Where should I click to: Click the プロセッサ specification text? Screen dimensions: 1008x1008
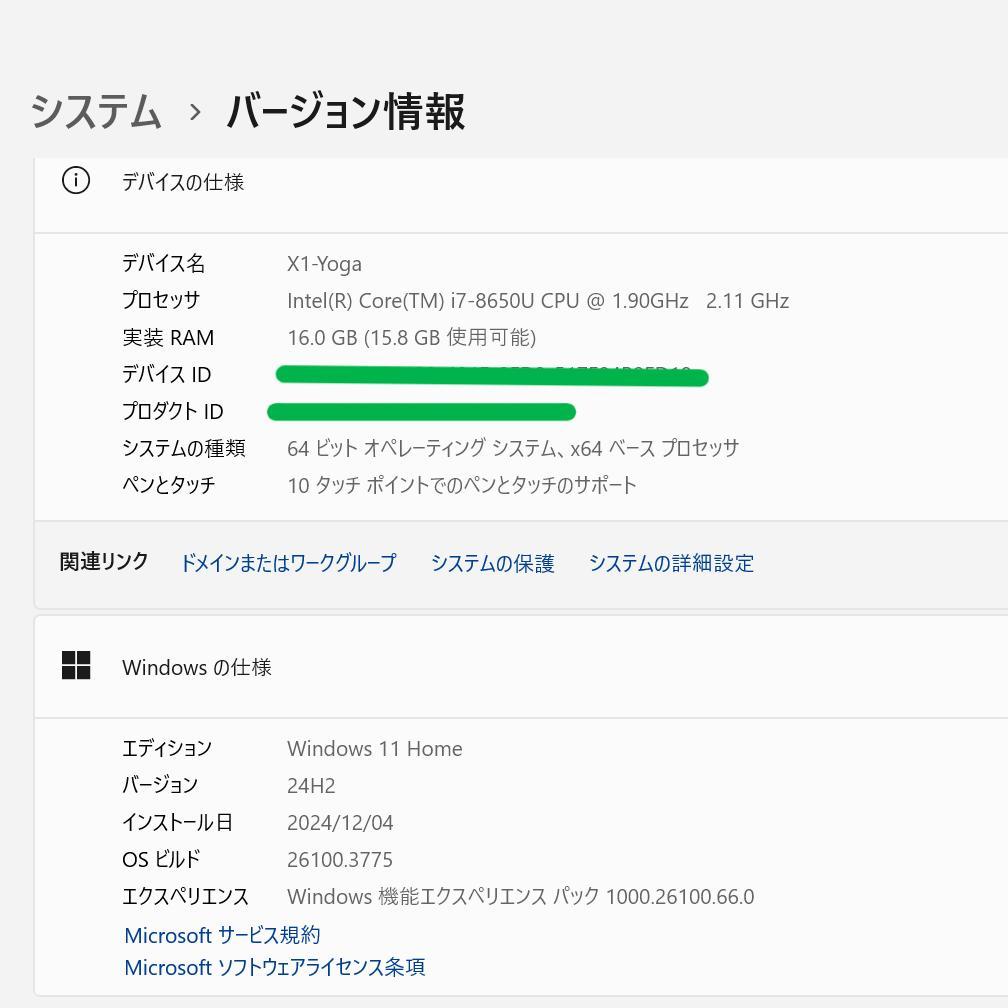(537, 300)
